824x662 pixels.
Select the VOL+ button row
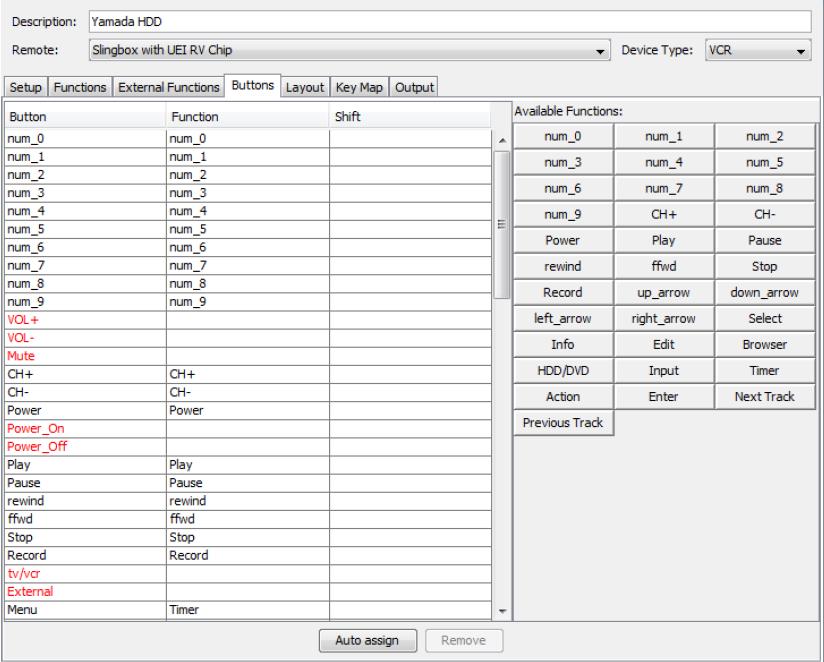coord(84,319)
